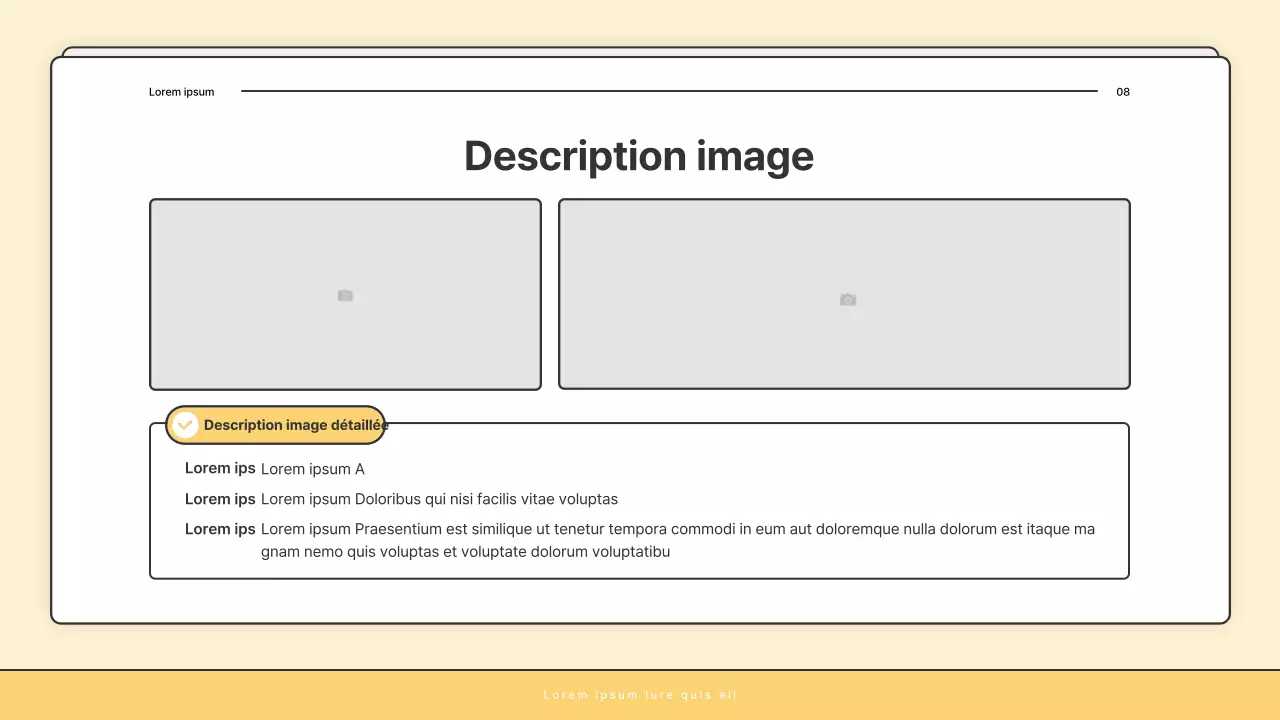Click the footer text "Lorem ipsum iure quis eli"
The height and width of the screenshot is (720, 1280).
pyautogui.click(x=640, y=695)
